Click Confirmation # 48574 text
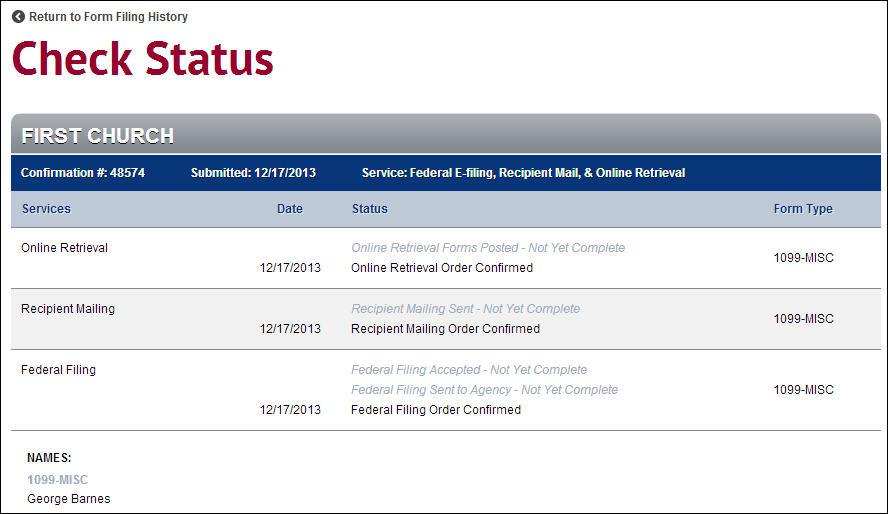The width and height of the screenshot is (888, 514). [x=83, y=173]
